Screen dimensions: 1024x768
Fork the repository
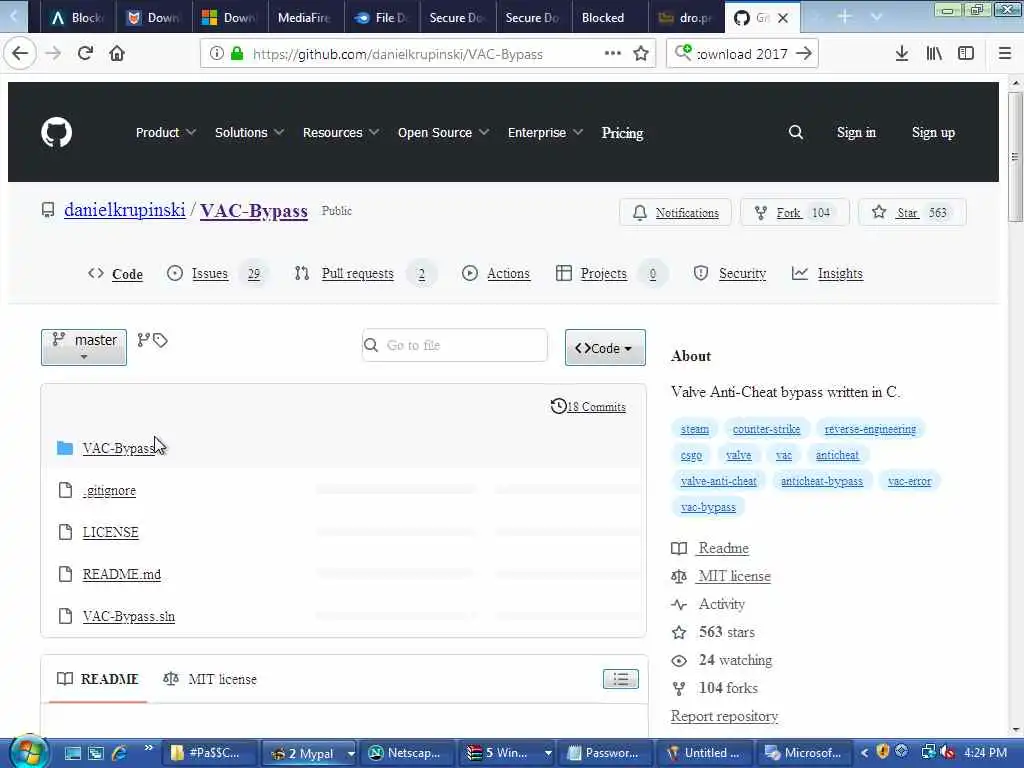[x=795, y=213]
